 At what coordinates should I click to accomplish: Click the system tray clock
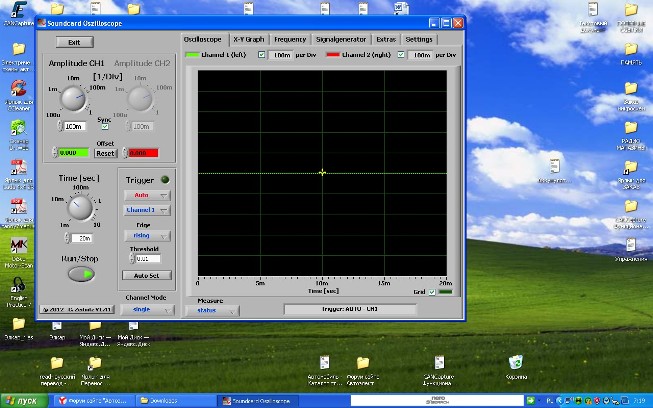pyautogui.click(x=641, y=401)
